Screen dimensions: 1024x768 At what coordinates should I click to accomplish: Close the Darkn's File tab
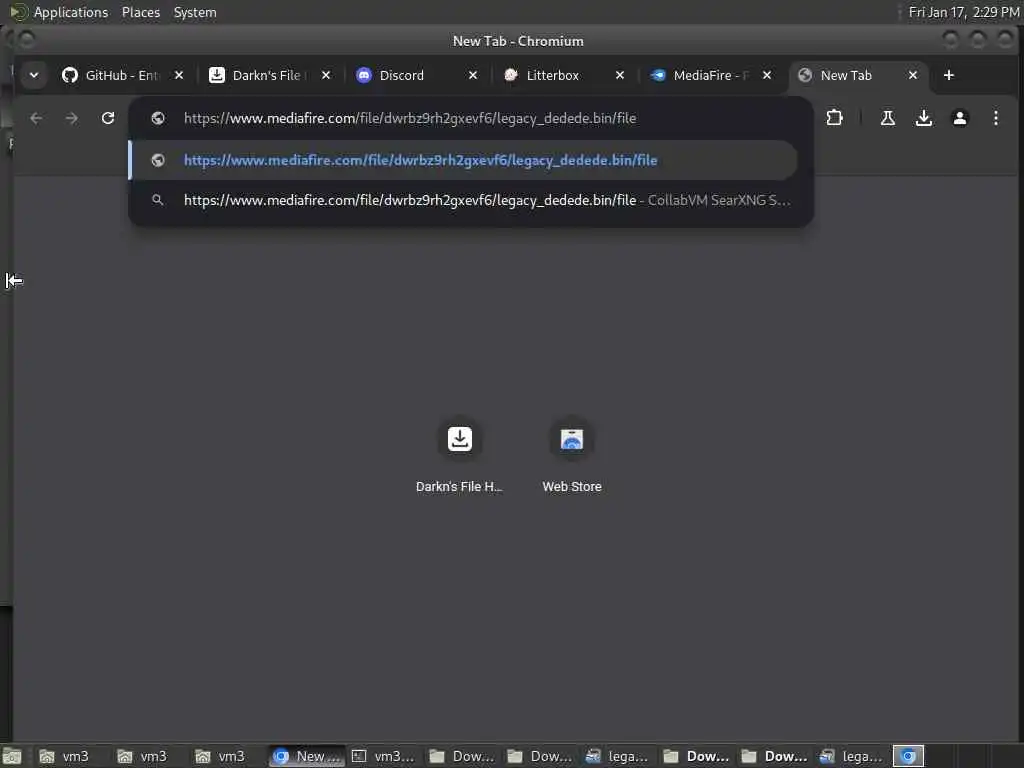[326, 75]
